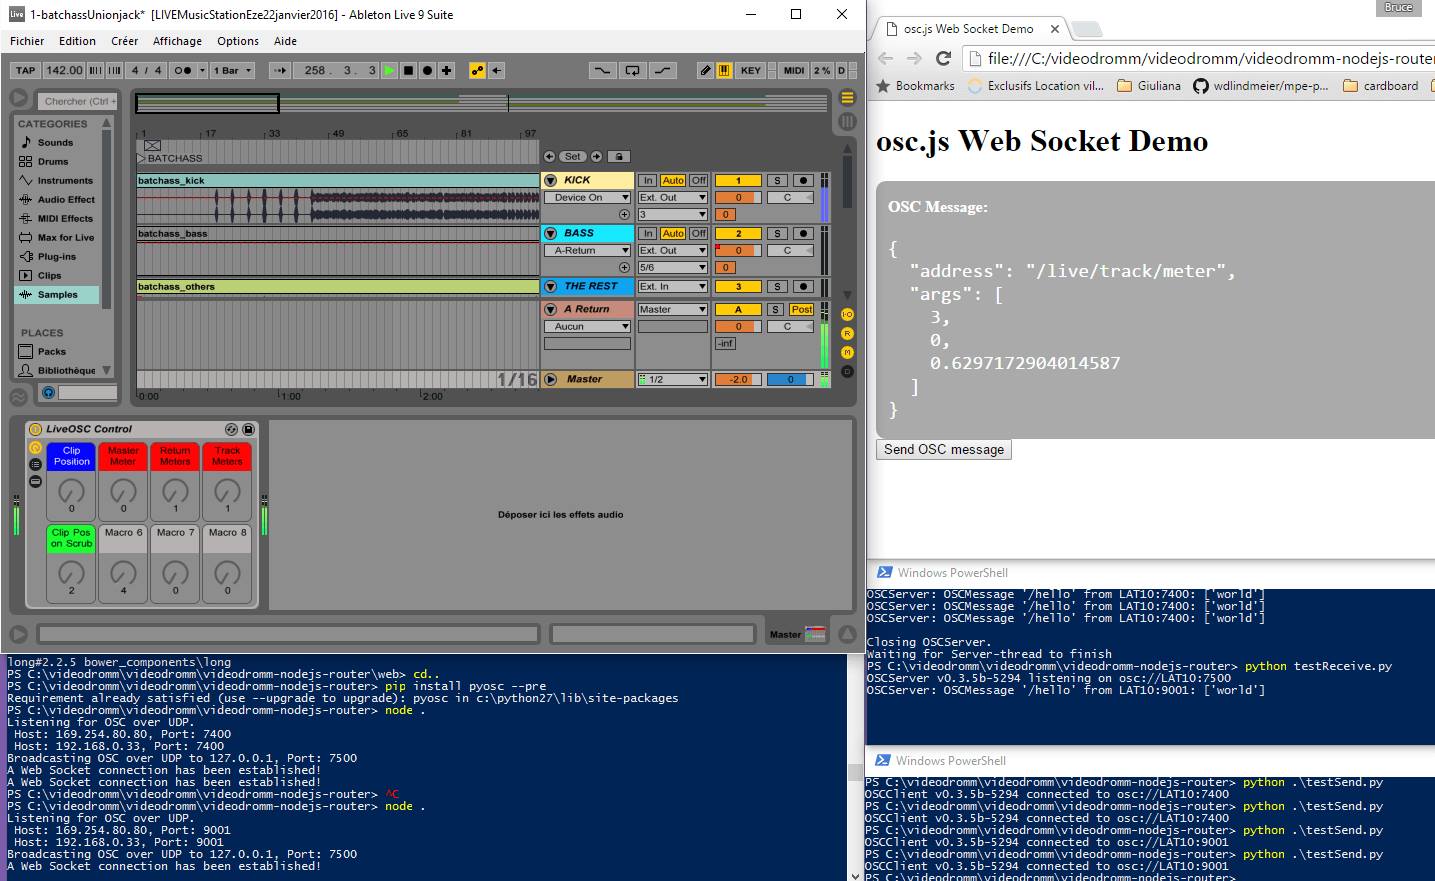Toggle the Follow arrow button
This screenshot has height=881, width=1435.
tap(279, 70)
